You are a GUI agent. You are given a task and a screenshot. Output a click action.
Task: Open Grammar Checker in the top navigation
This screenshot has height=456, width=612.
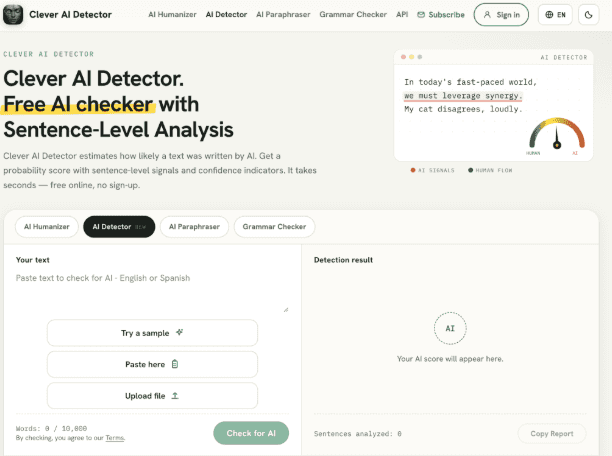[353, 14]
